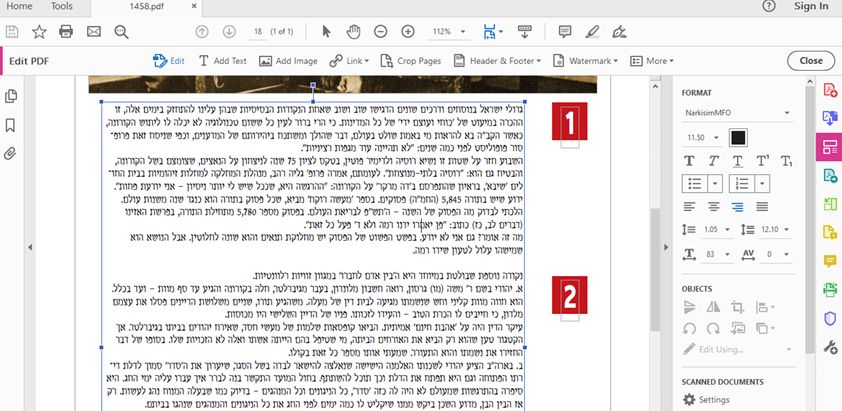Viewport: 842px width, 411px height.
Task: Center-align the paragraph
Action: click(713, 206)
